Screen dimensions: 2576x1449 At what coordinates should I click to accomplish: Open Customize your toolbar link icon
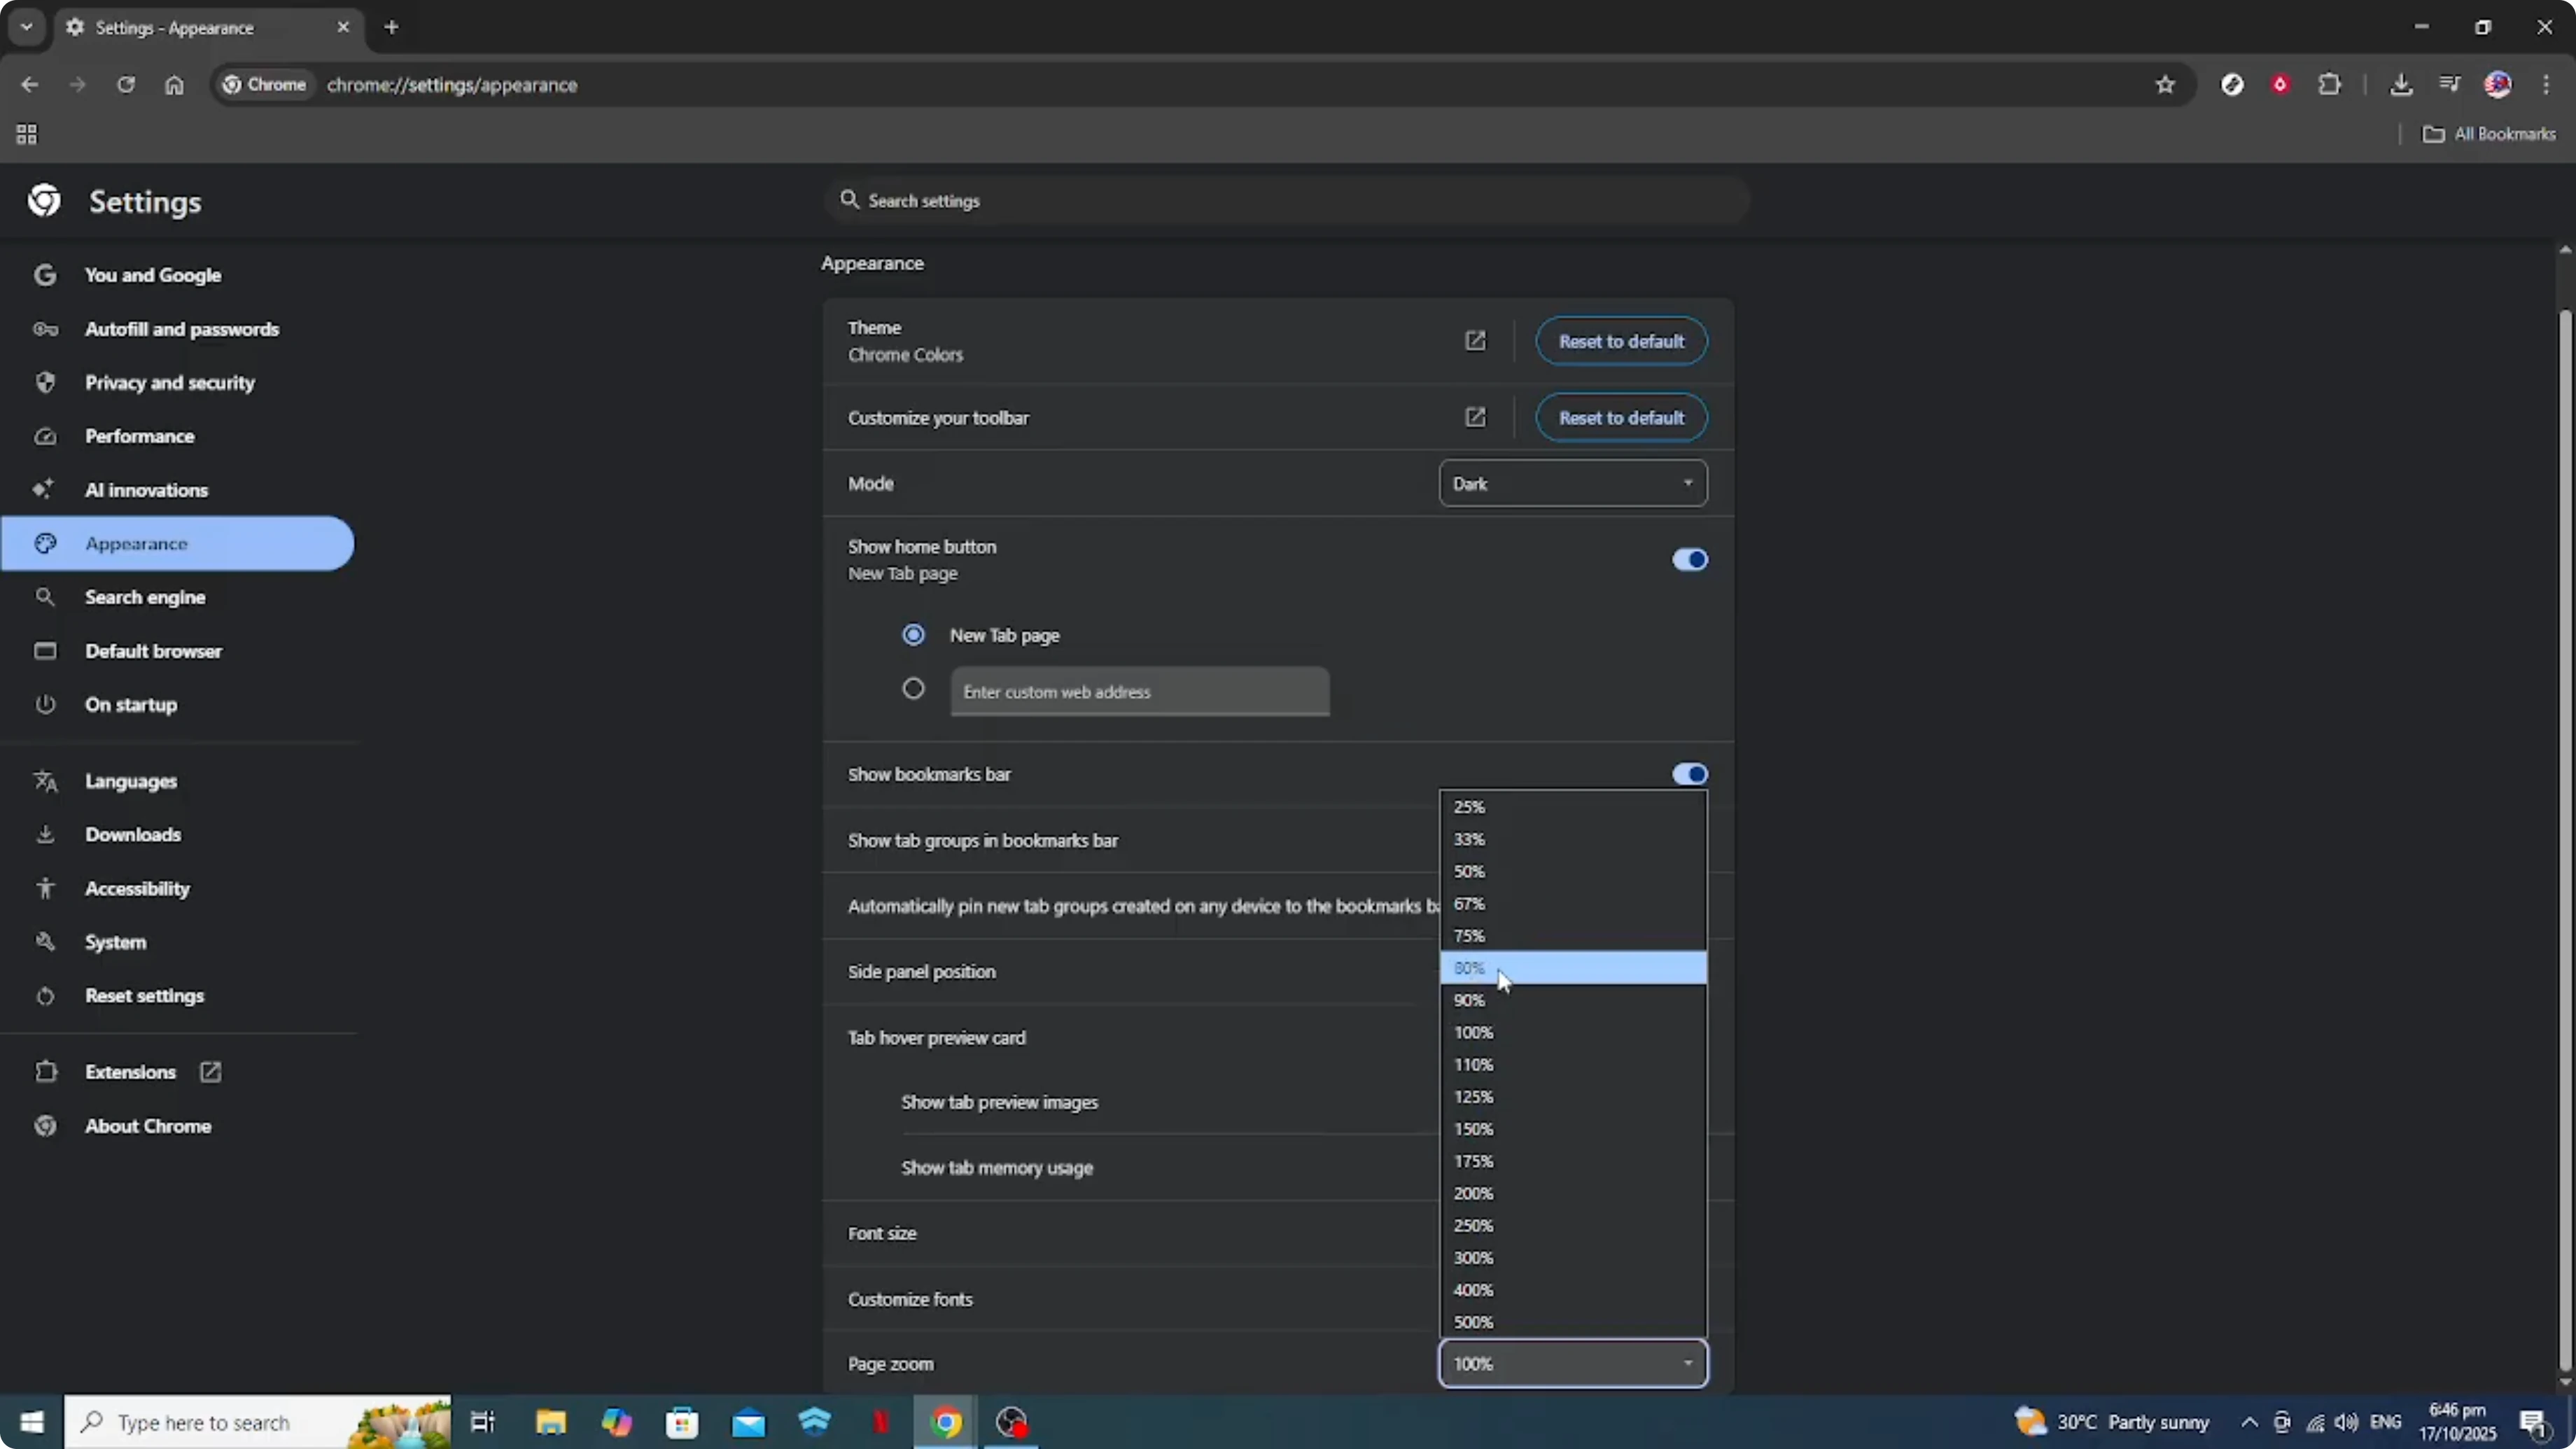pyautogui.click(x=1475, y=417)
